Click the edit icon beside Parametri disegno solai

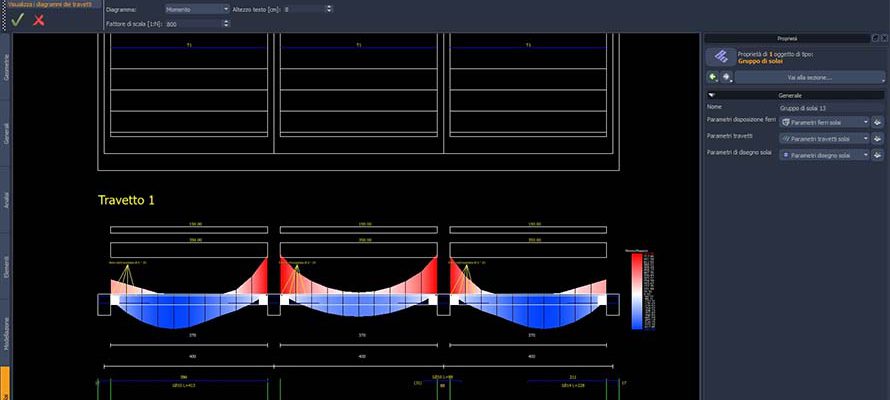(x=878, y=155)
